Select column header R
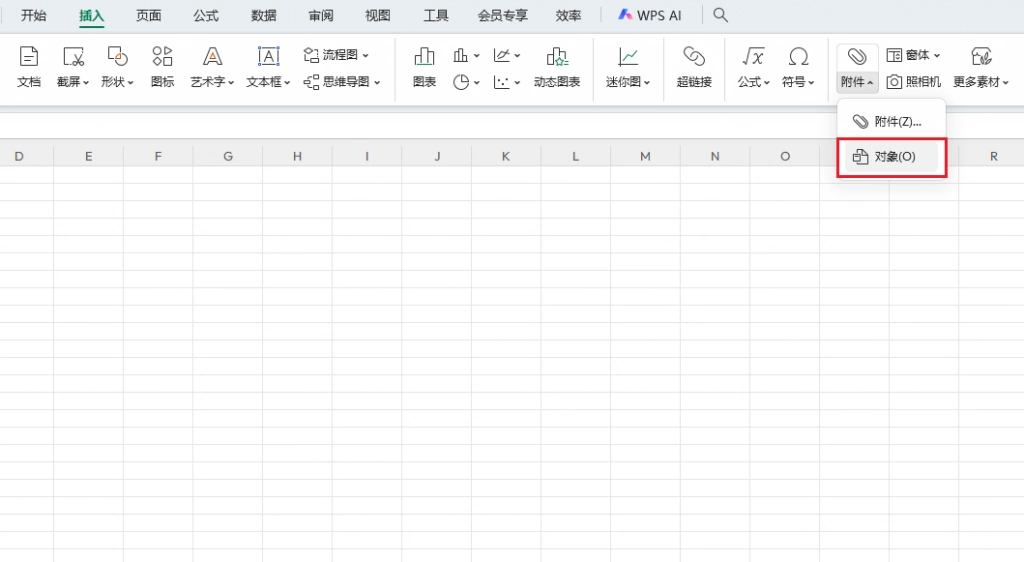This screenshot has width=1024, height=562. pyautogui.click(x=993, y=156)
